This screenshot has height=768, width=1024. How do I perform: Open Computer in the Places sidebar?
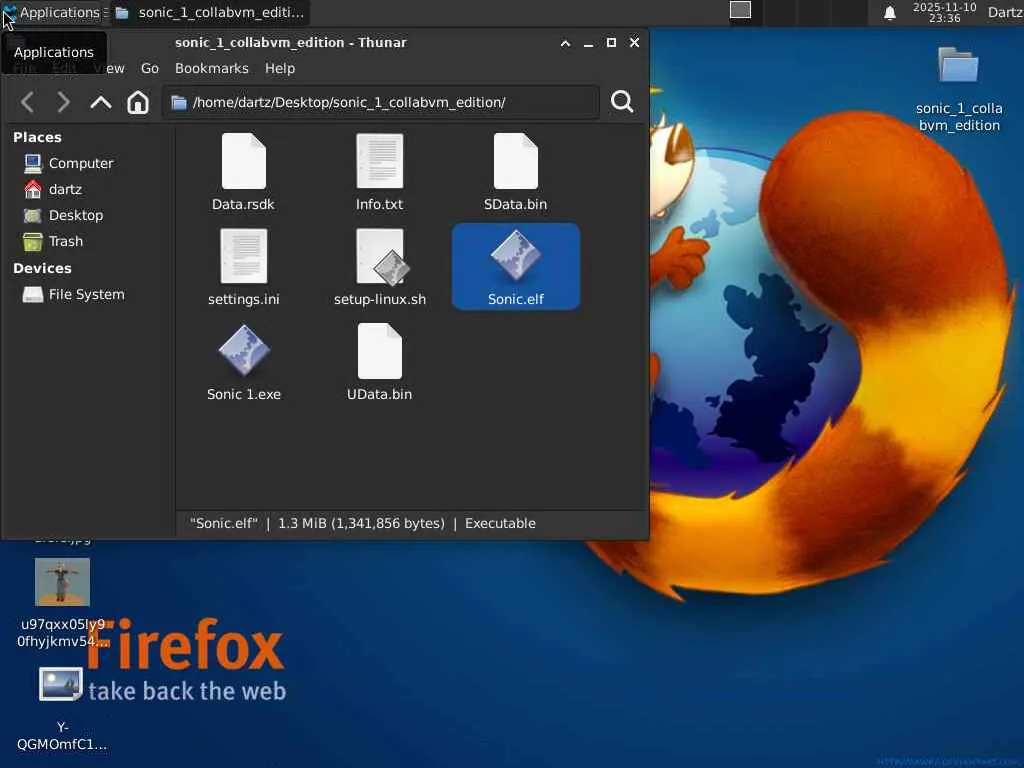[x=68, y=163]
